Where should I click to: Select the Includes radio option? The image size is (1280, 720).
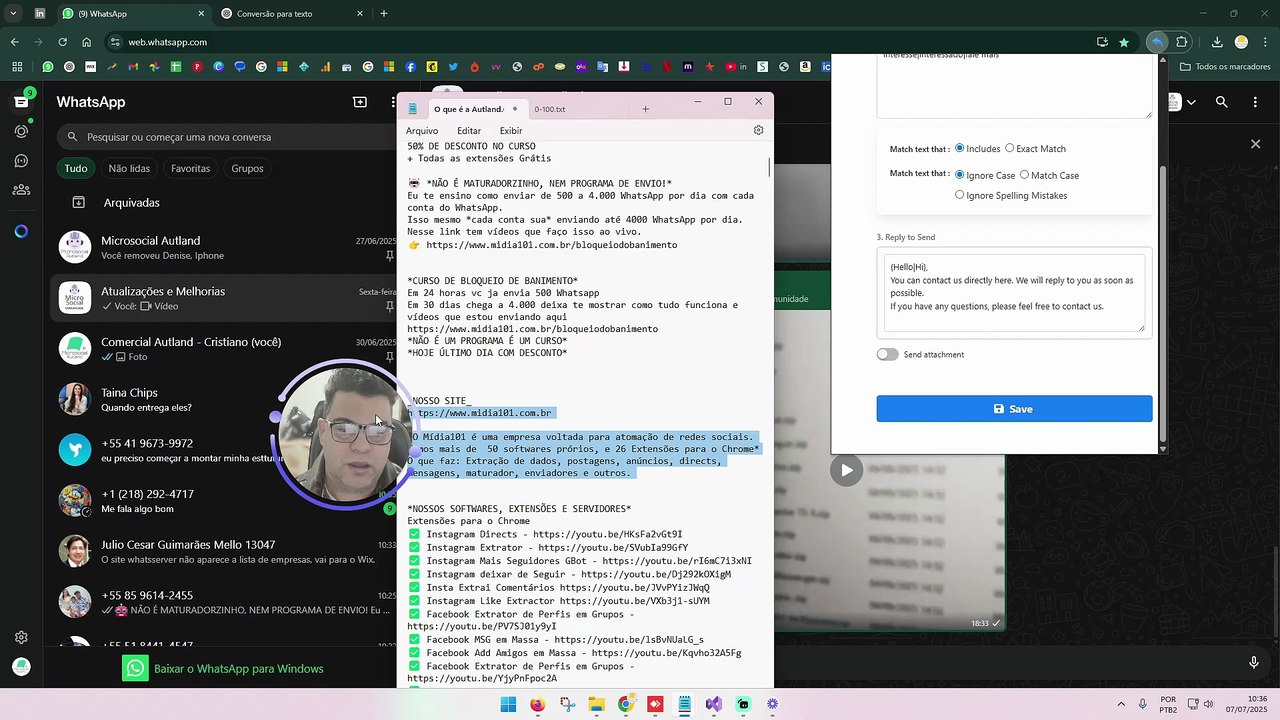click(960, 148)
